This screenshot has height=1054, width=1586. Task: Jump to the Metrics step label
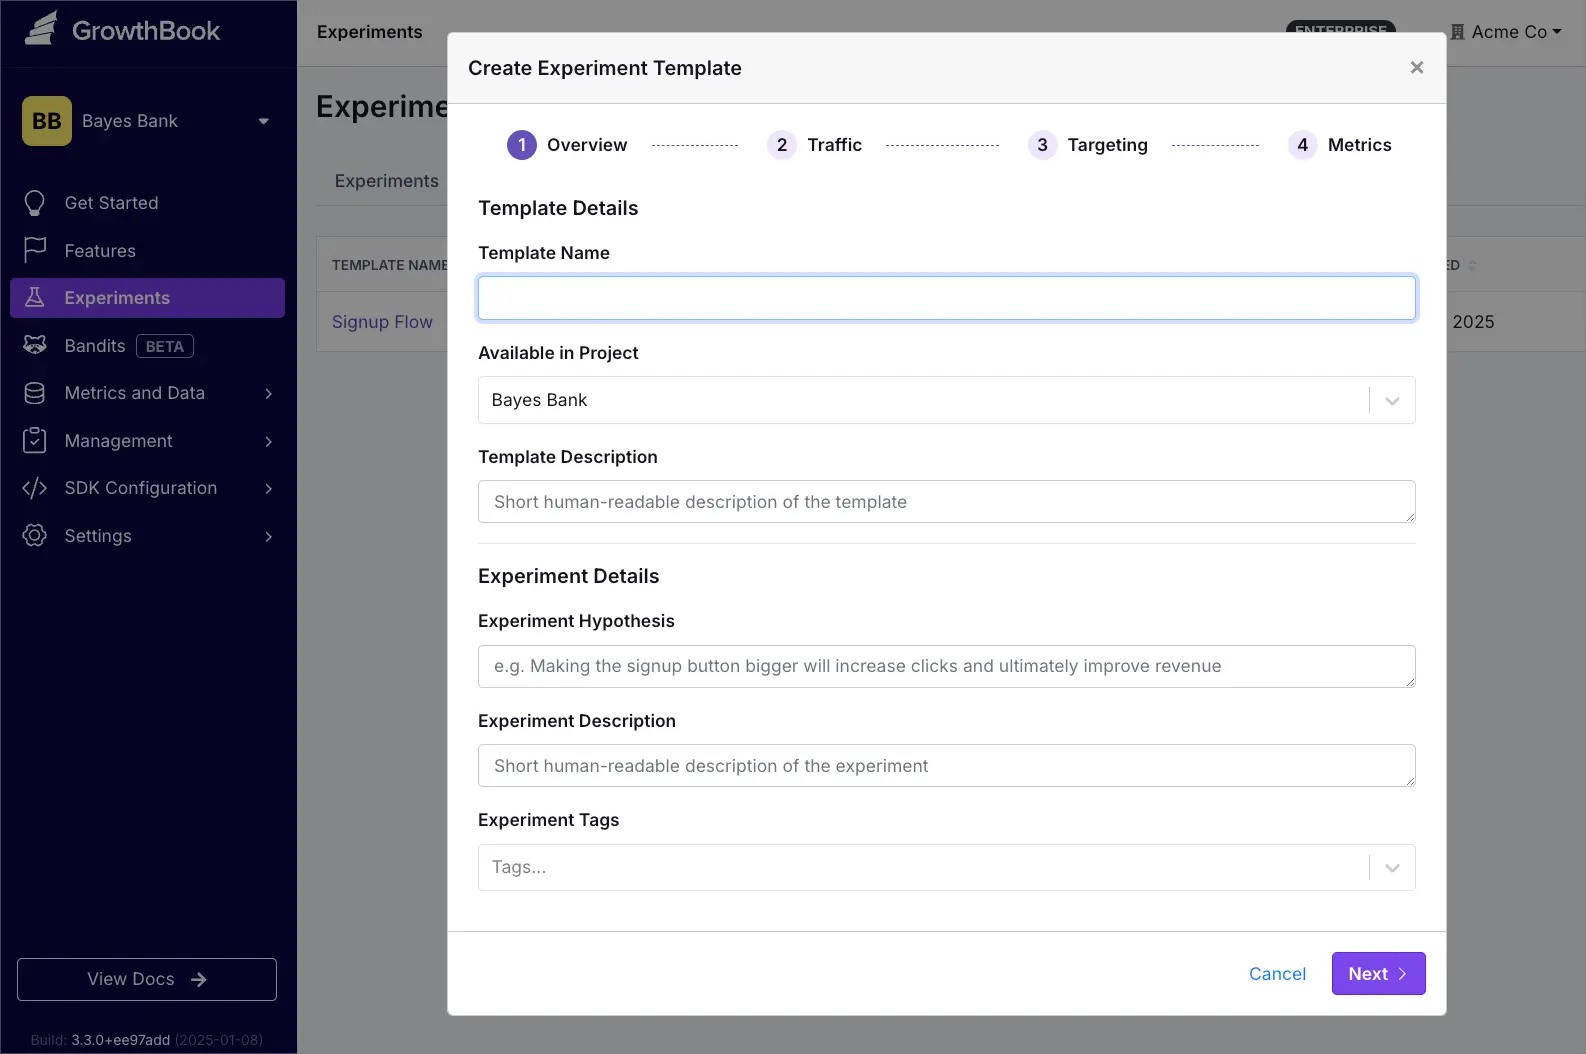point(1359,145)
